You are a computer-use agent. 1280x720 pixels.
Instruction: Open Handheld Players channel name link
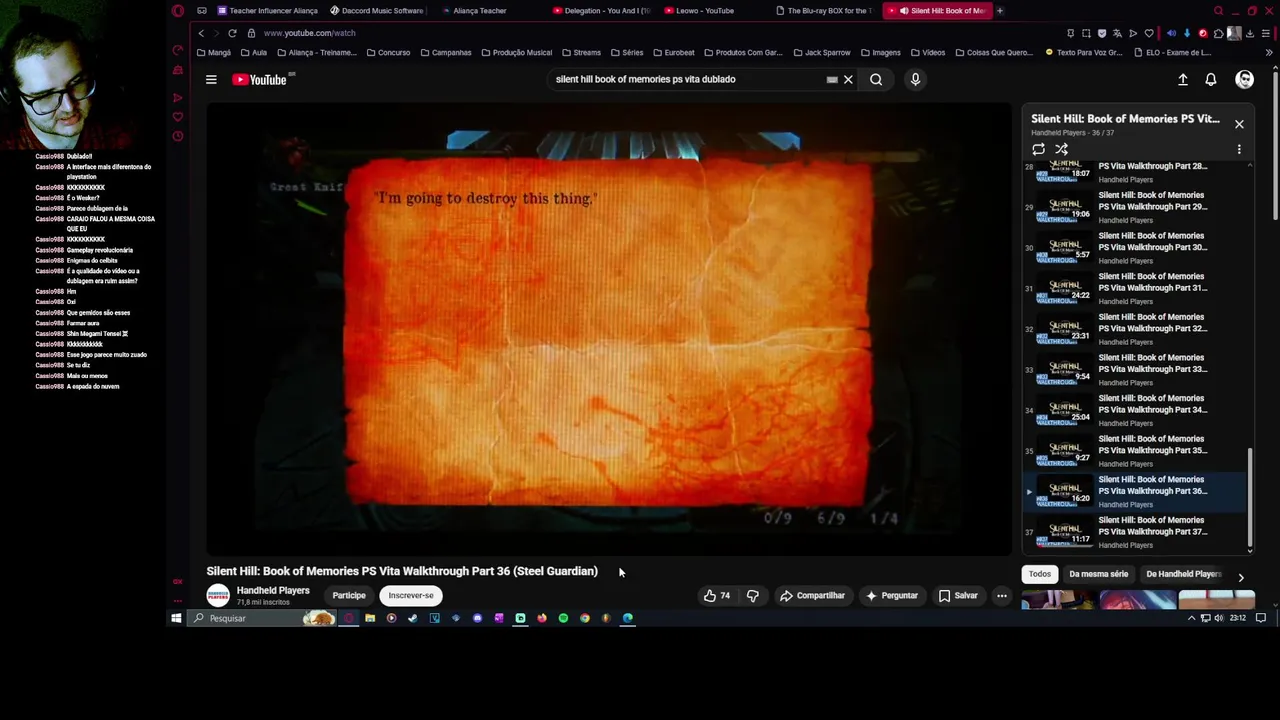pos(273,591)
